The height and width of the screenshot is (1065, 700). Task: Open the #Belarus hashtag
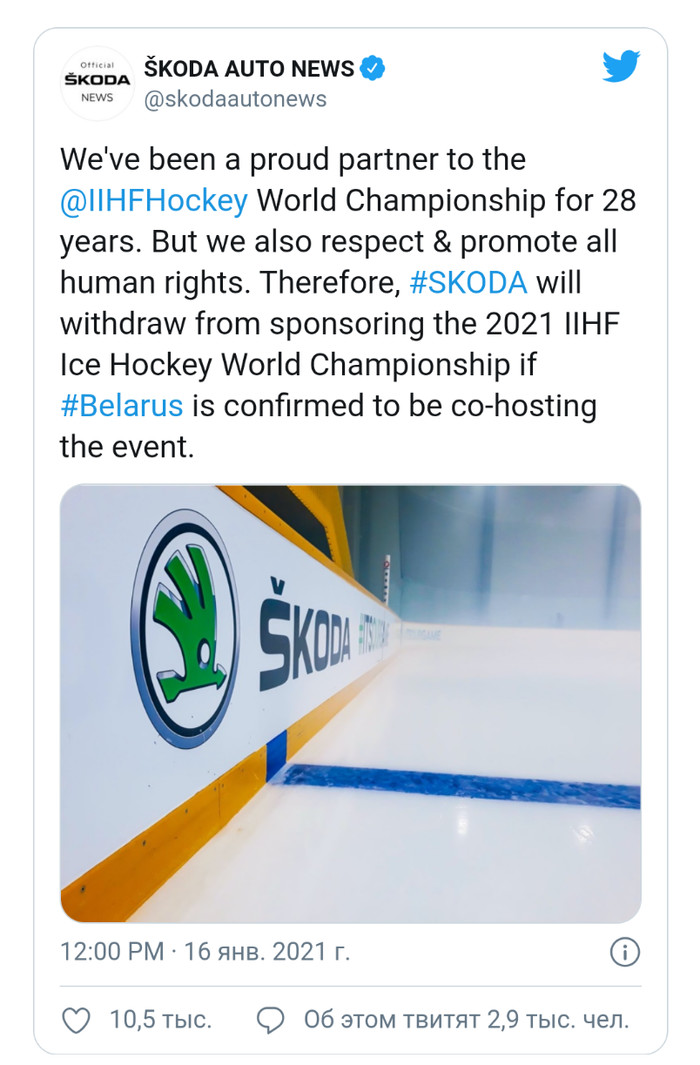coord(121,406)
